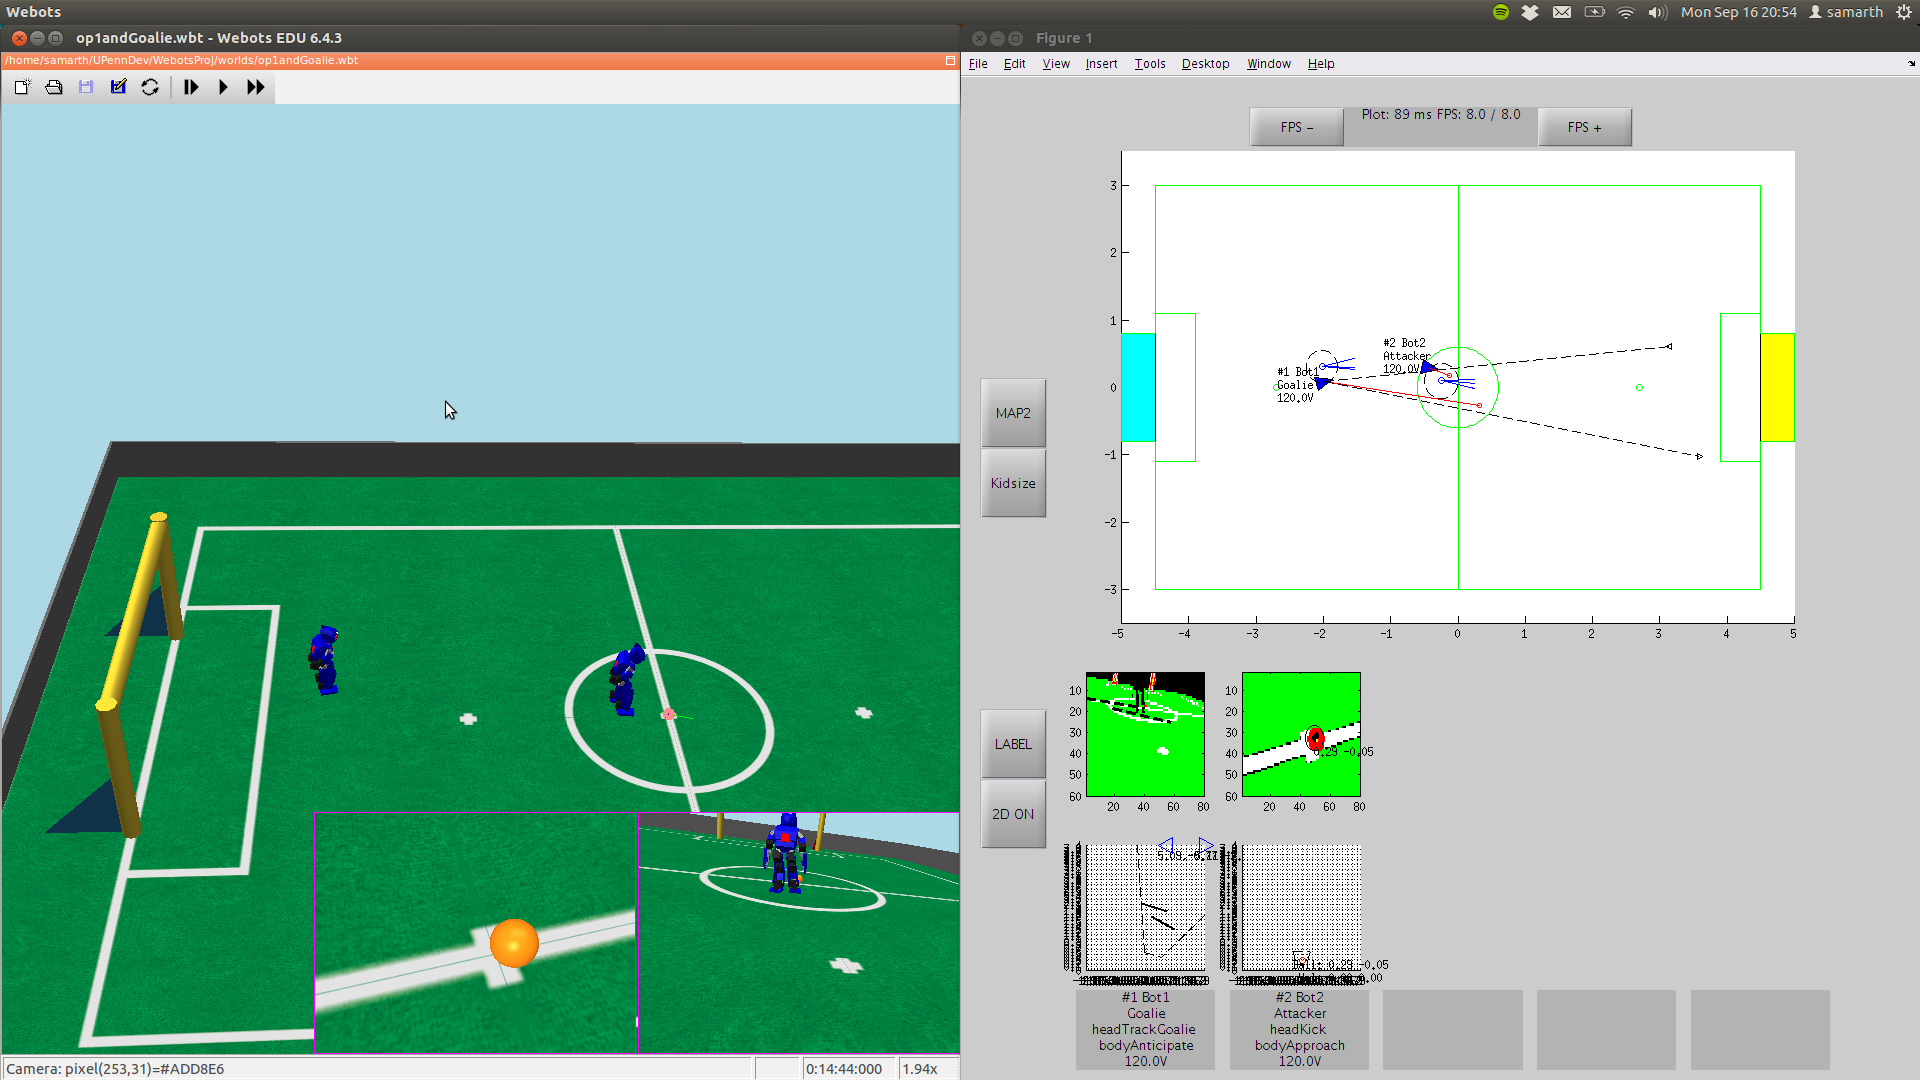Select the #1 Bot1 Goalie status panel
The width and height of the screenshot is (1920, 1080).
1146,1030
